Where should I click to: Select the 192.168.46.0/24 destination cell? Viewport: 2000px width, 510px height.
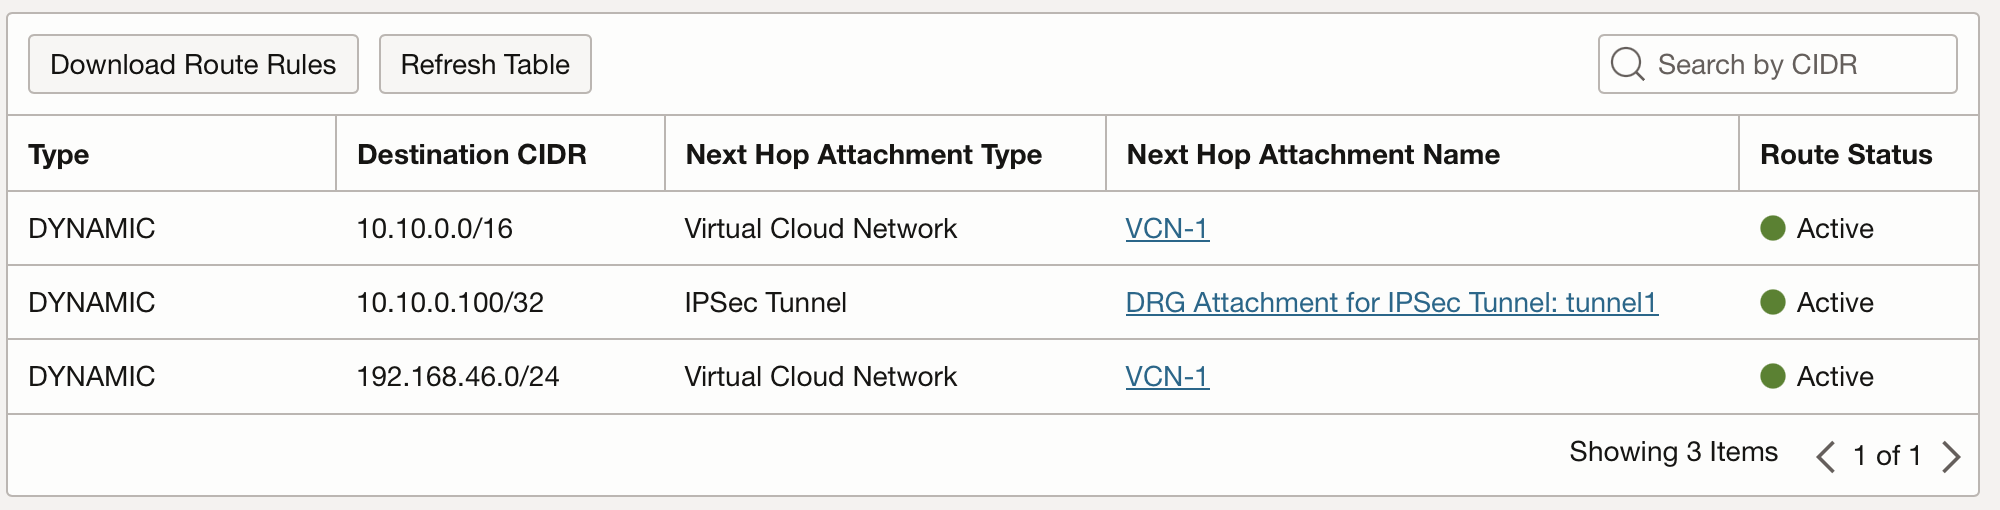pyautogui.click(x=458, y=377)
